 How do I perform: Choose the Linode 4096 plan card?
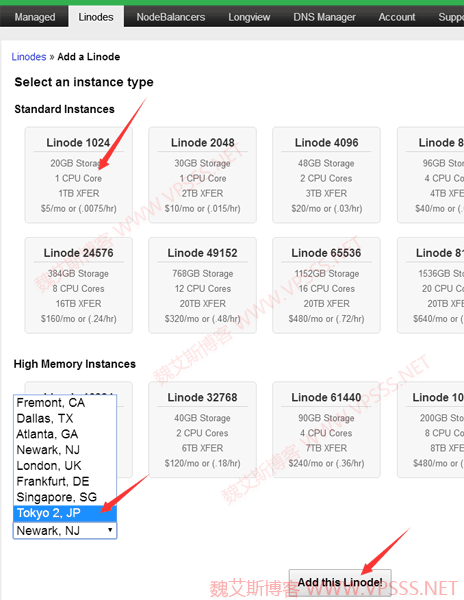(x=326, y=175)
